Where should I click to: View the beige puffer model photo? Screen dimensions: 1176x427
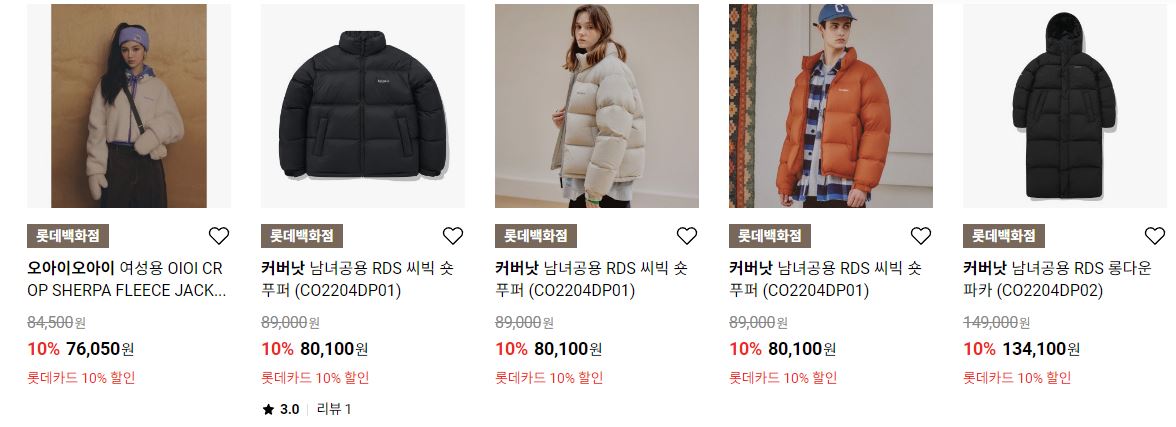(597, 106)
